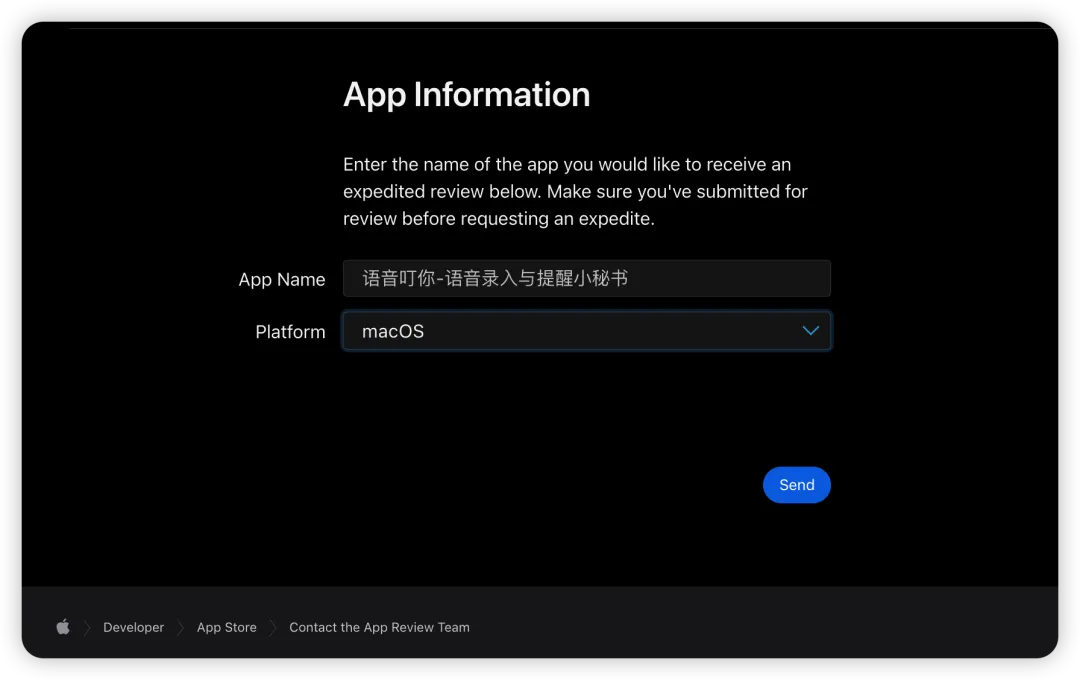
Task: Click the App Name label
Action: [282, 280]
